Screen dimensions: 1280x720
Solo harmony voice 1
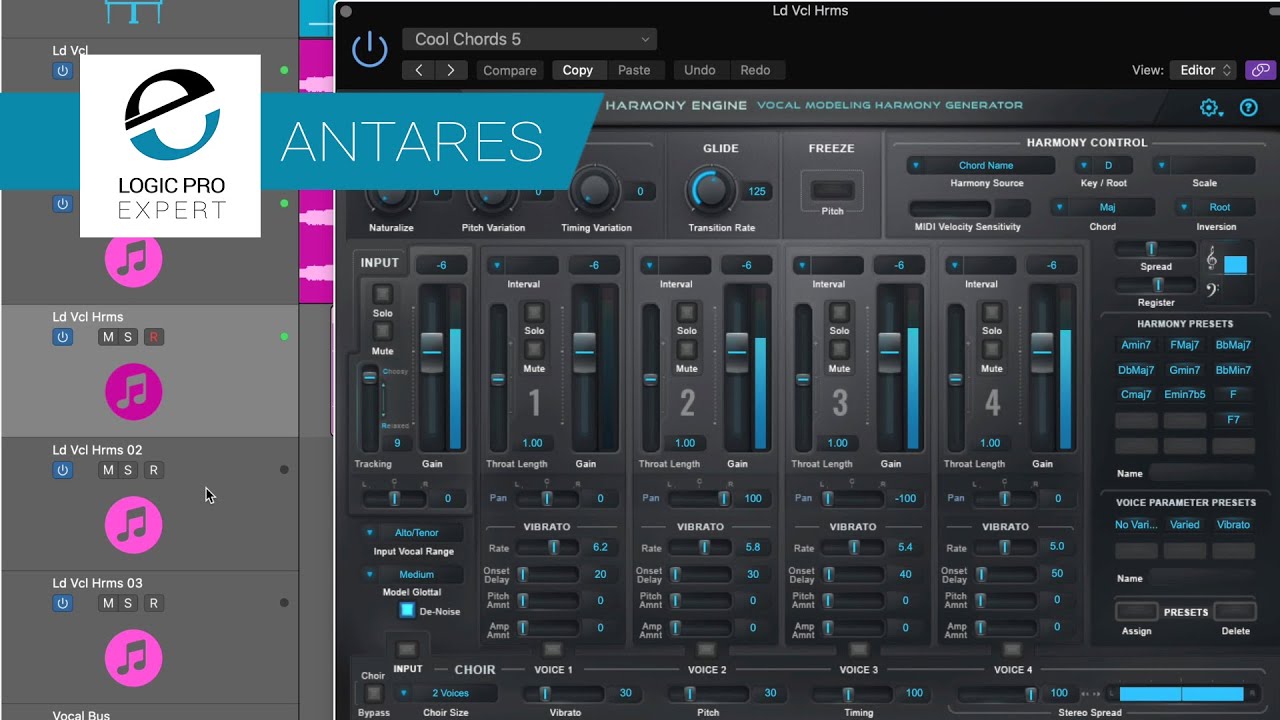click(x=534, y=312)
